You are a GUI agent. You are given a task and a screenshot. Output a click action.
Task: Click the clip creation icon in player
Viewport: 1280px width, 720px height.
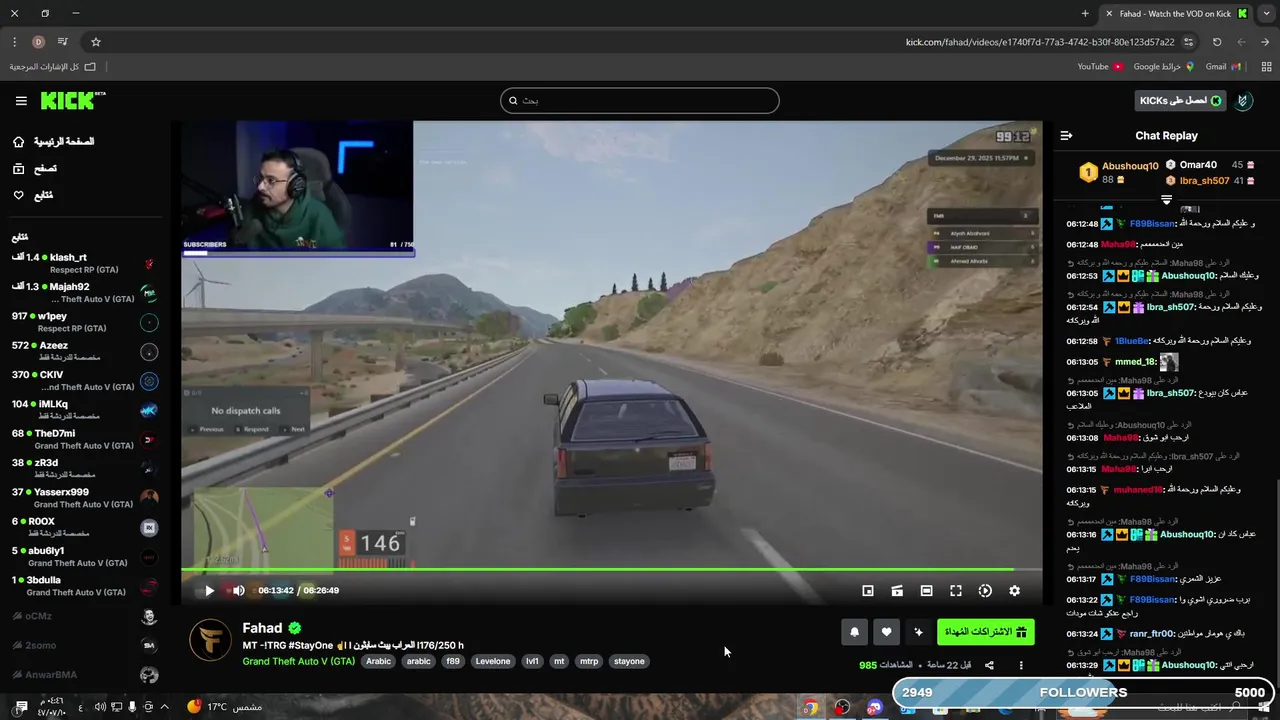pyautogui.click(x=897, y=591)
